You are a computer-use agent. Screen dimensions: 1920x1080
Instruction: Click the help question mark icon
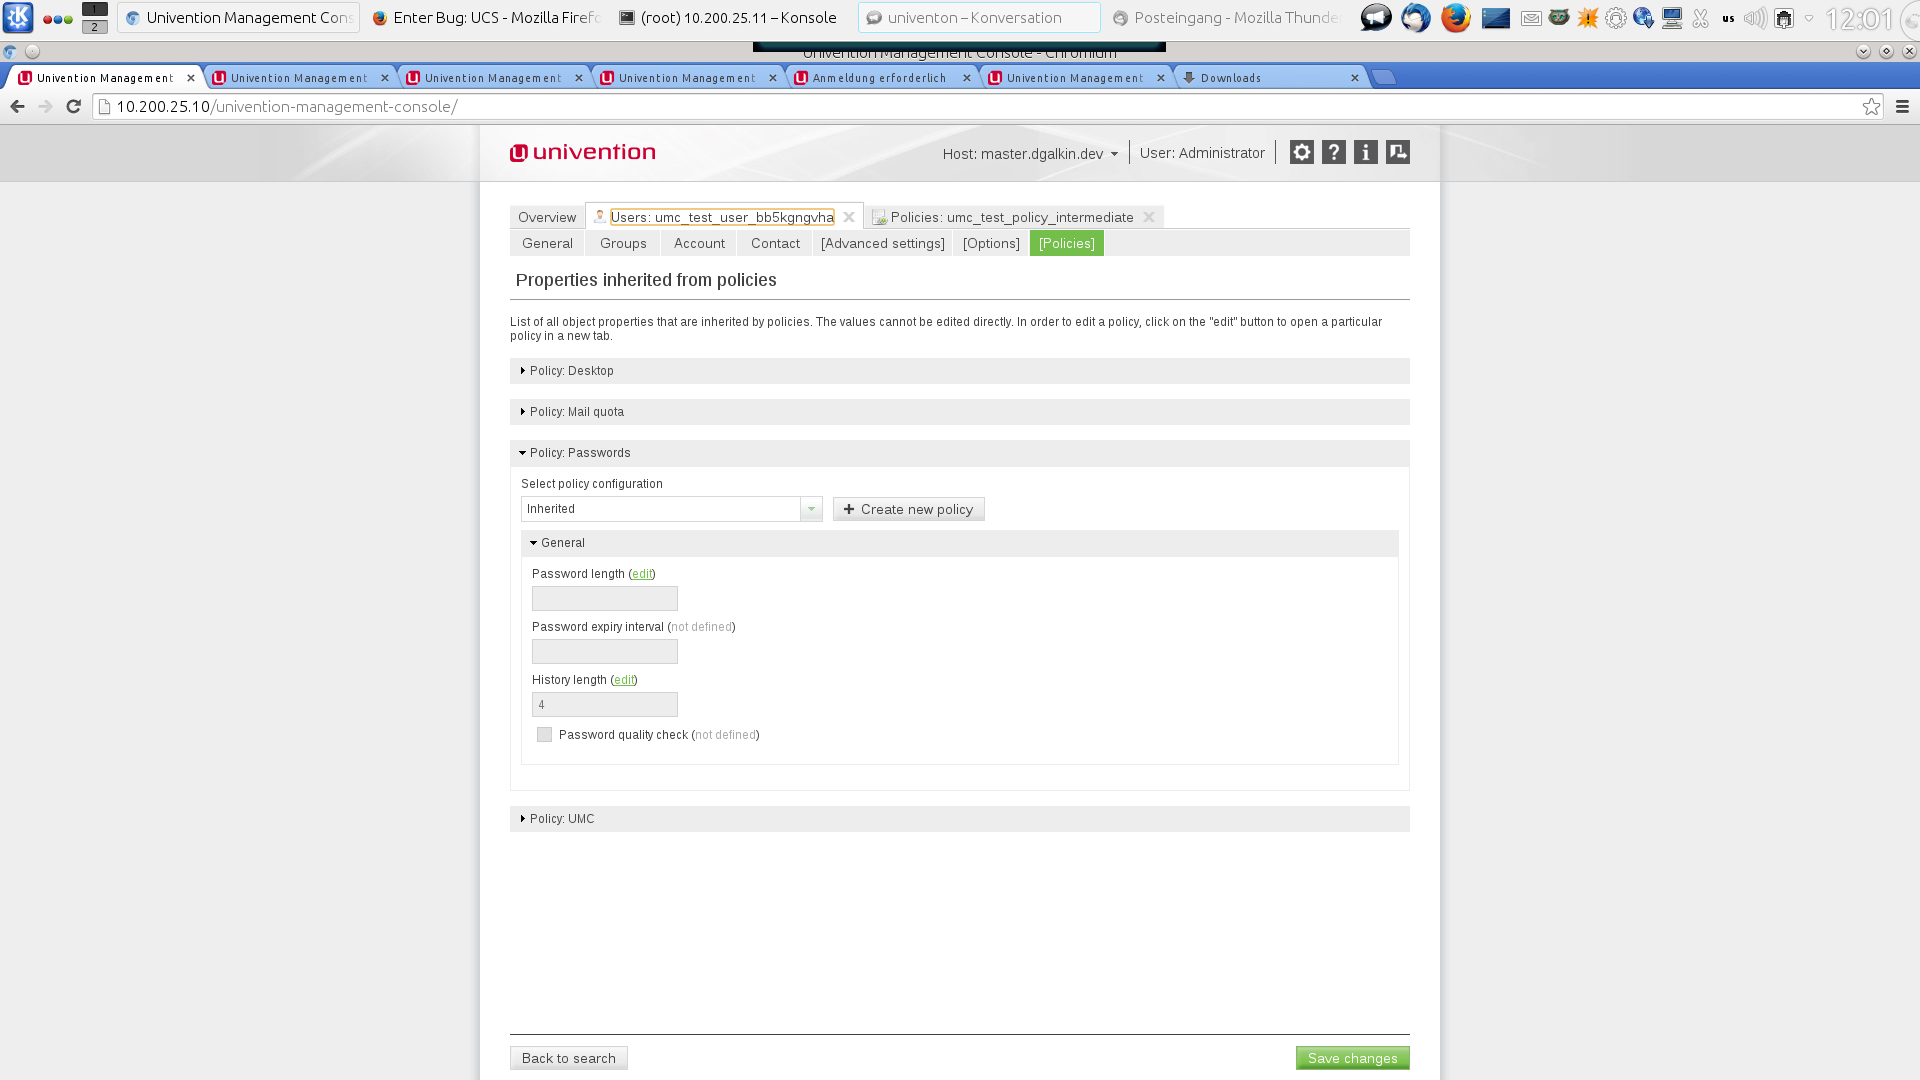(x=1333, y=152)
